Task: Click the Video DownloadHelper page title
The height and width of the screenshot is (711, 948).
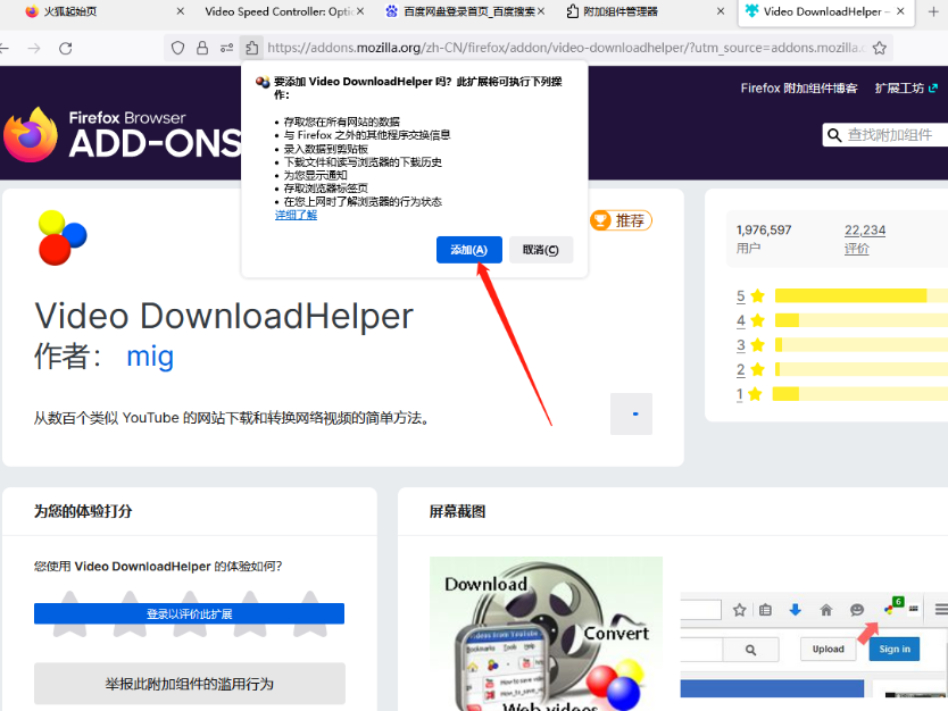Action: [x=224, y=316]
